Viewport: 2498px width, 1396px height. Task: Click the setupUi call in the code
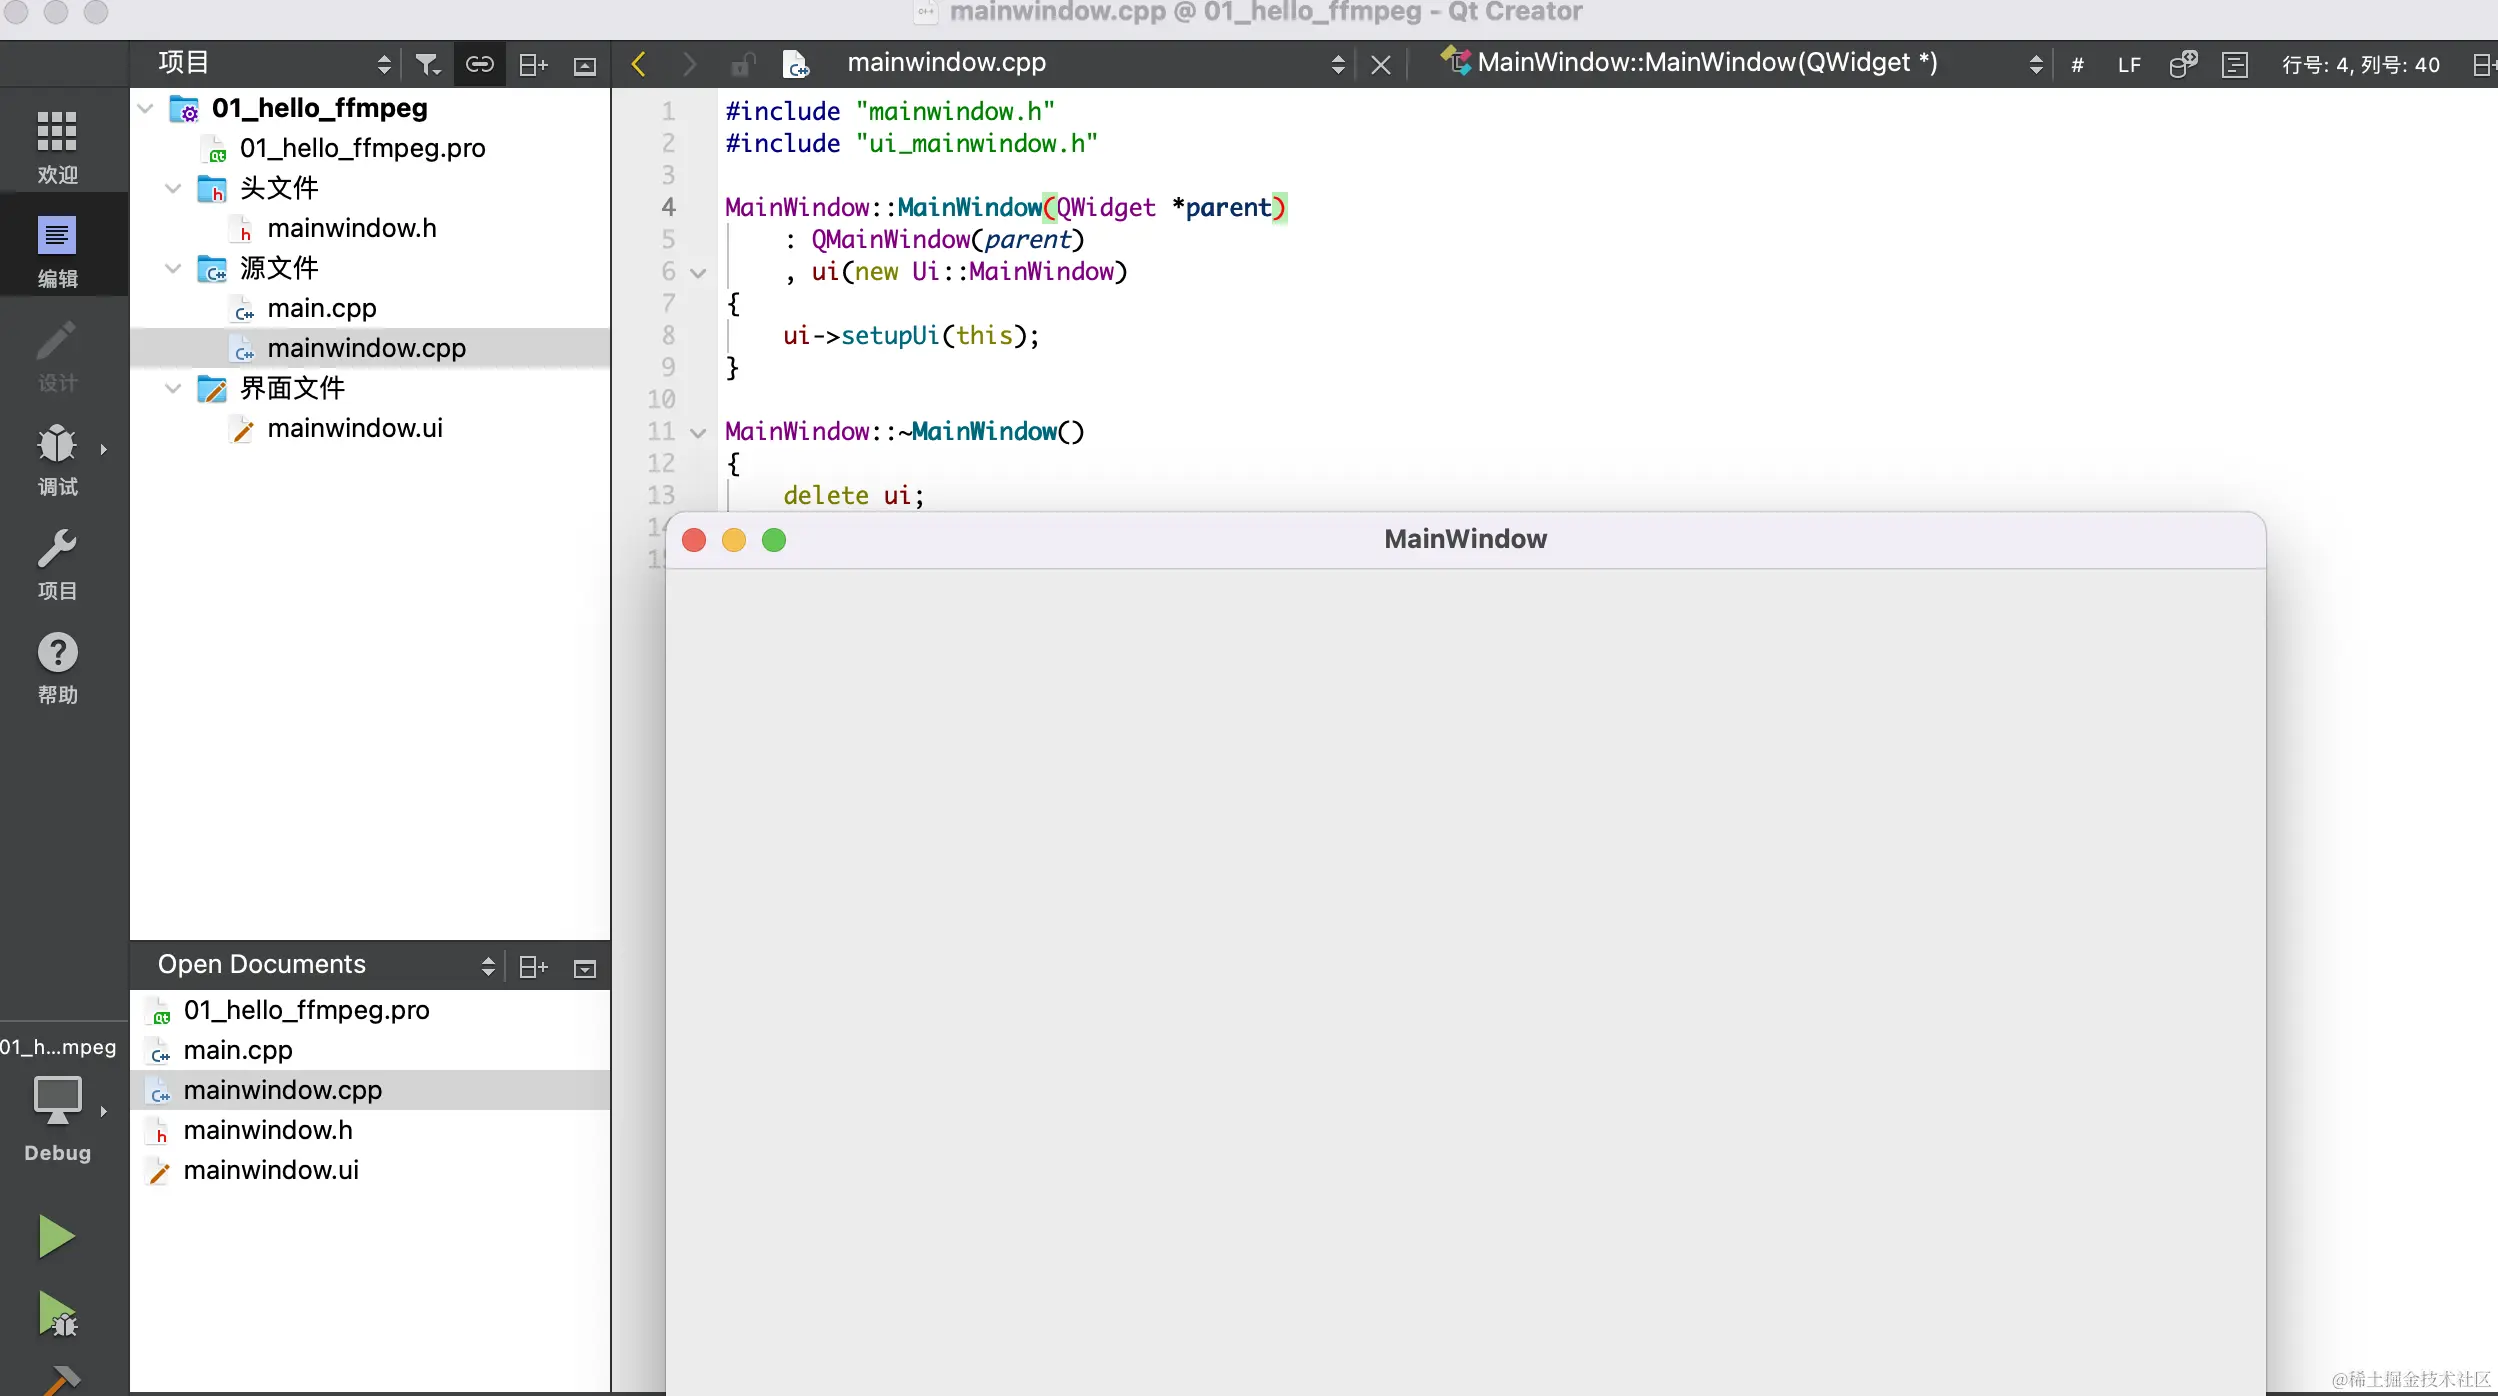(890, 335)
